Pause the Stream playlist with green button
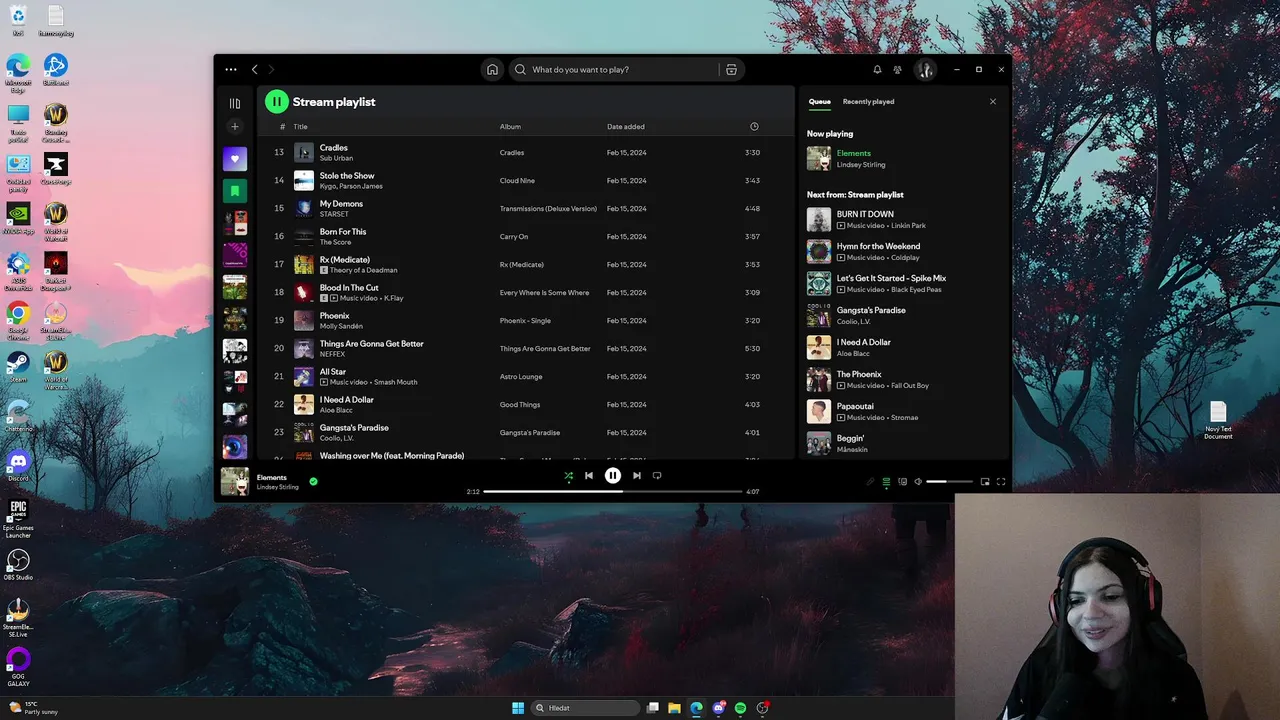Image resolution: width=1280 pixels, height=720 pixels. coord(277,102)
